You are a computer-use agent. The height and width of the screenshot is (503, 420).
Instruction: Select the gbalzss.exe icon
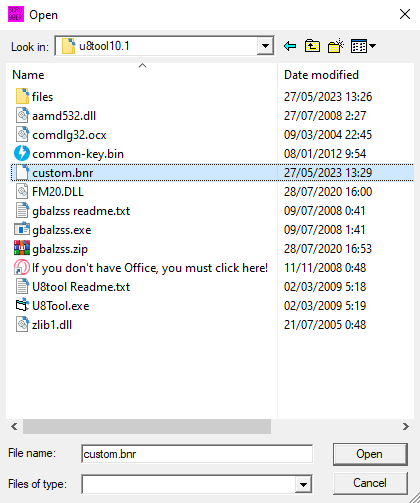[x=22, y=229]
